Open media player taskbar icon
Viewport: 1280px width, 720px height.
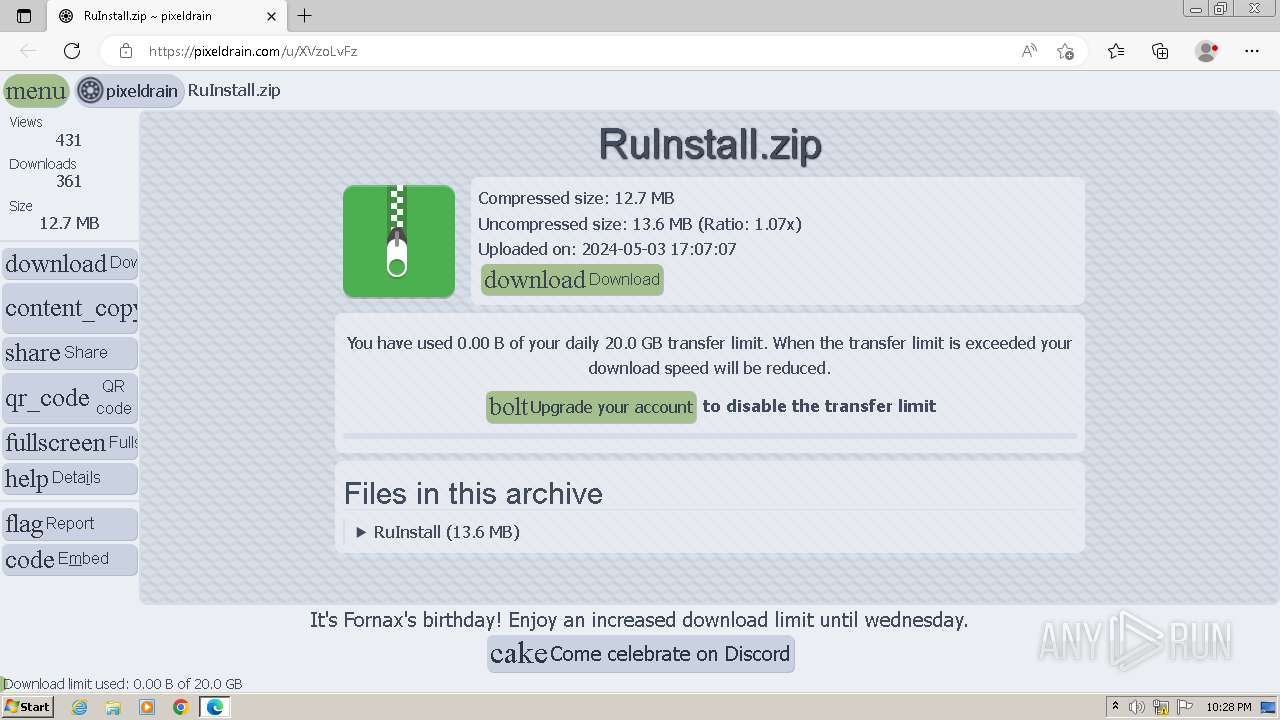tap(147, 707)
